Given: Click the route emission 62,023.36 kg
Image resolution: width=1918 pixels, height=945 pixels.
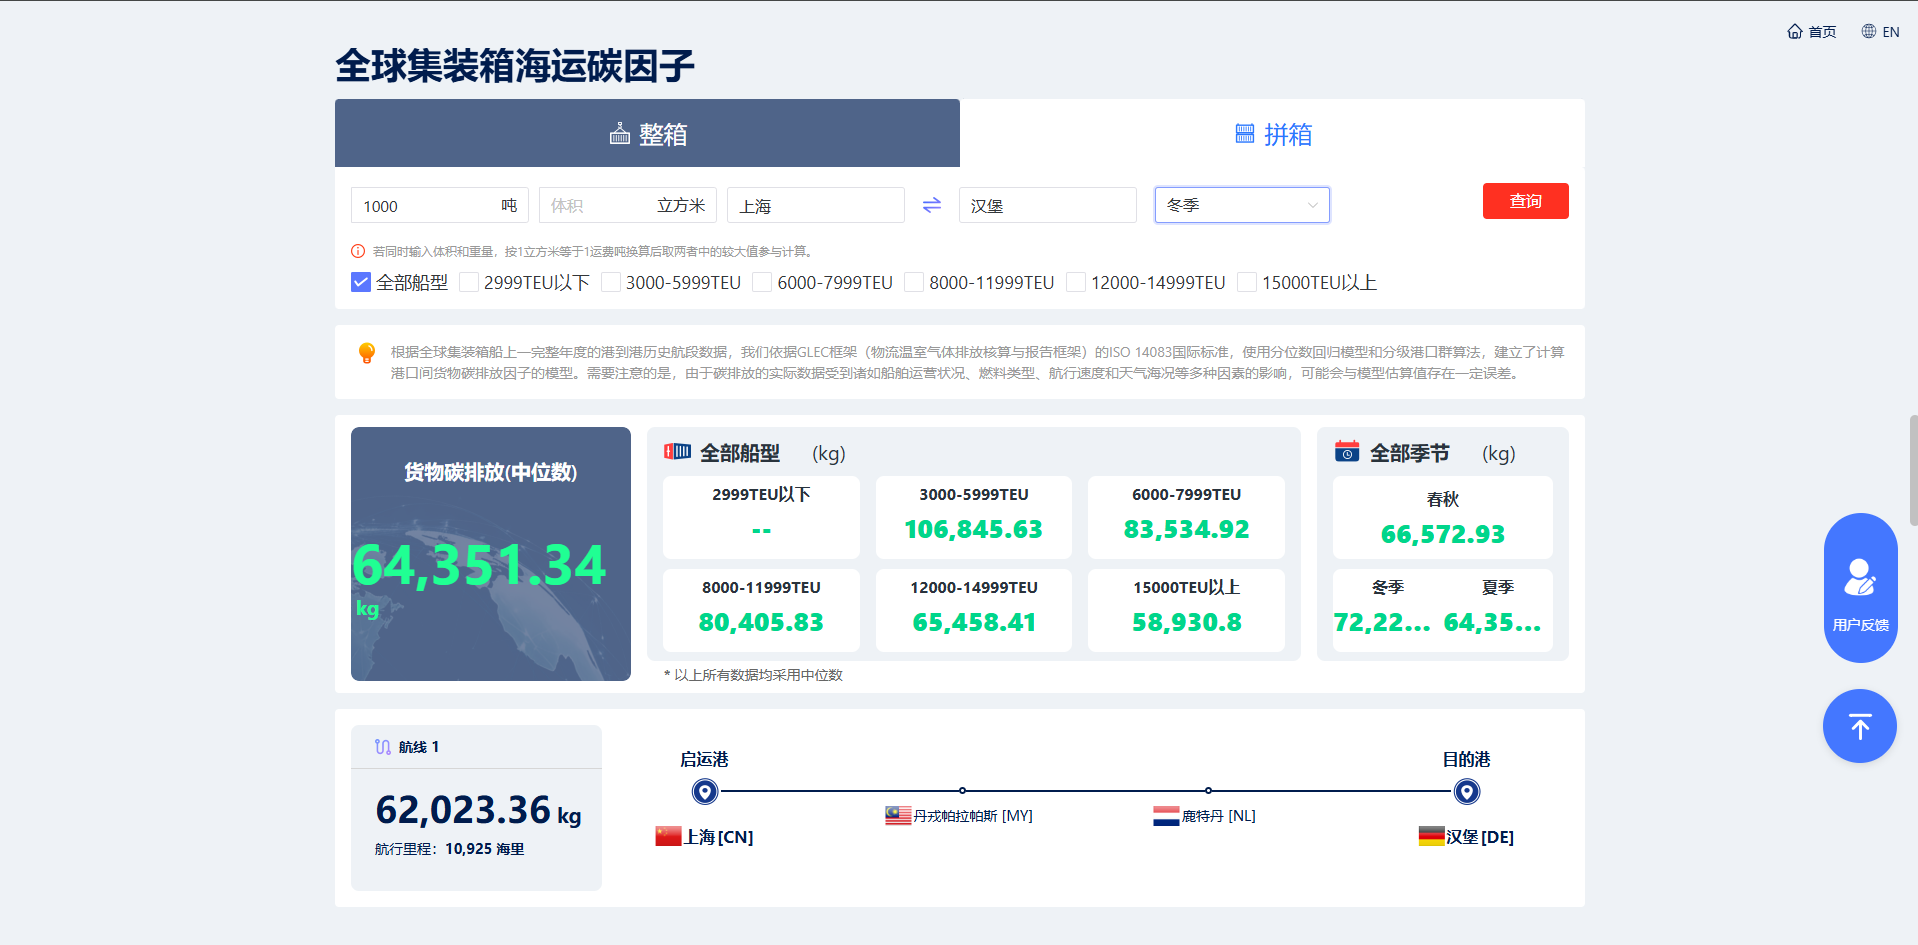Looking at the screenshot, I should tap(478, 809).
